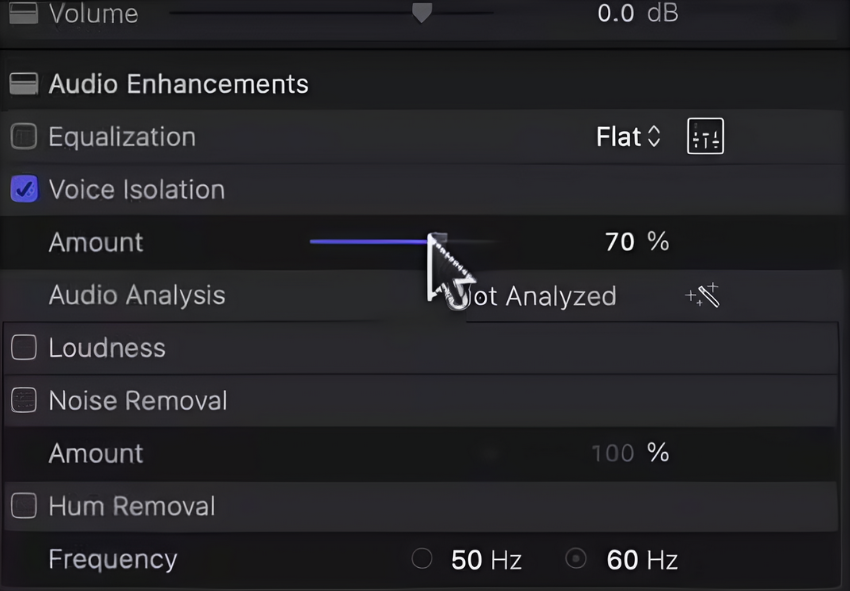Disable the Voice Isolation checkbox
850x591 pixels.
pyautogui.click(x=24, y=190)
